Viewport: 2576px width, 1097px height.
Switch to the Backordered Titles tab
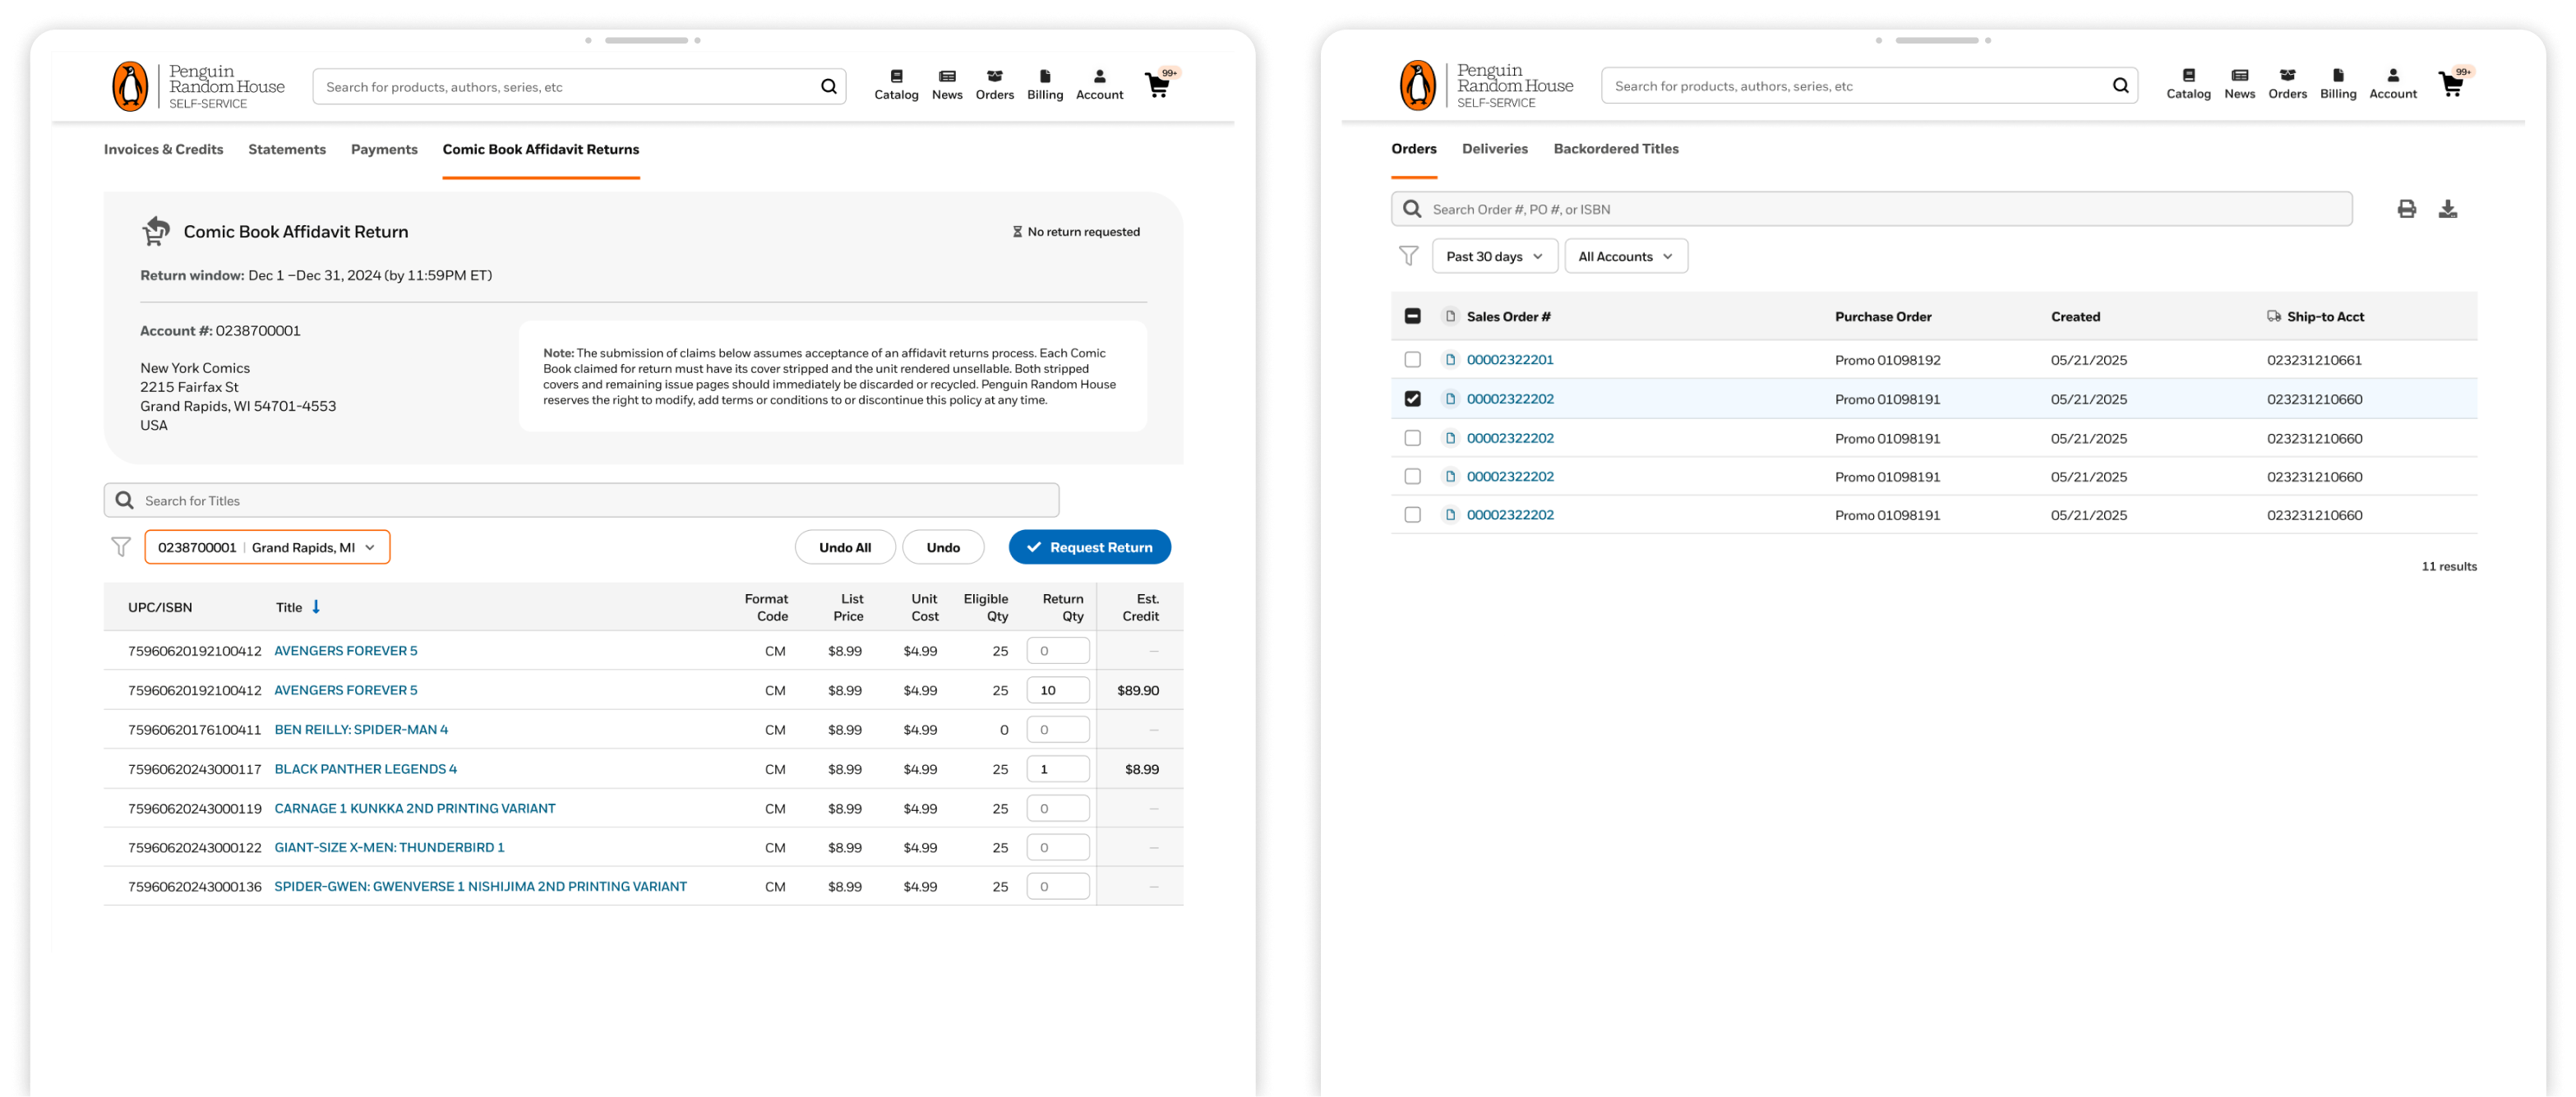(1615, 149)
